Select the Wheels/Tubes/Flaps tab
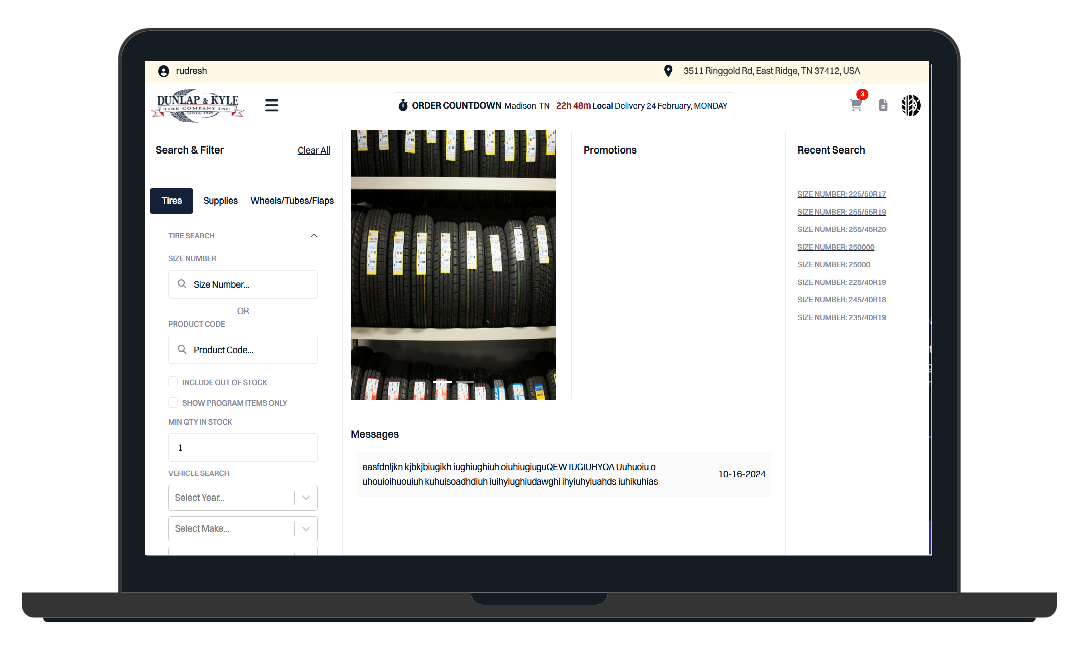The width and height of the screenshot is (1089, 654). [x=292, y=201]
